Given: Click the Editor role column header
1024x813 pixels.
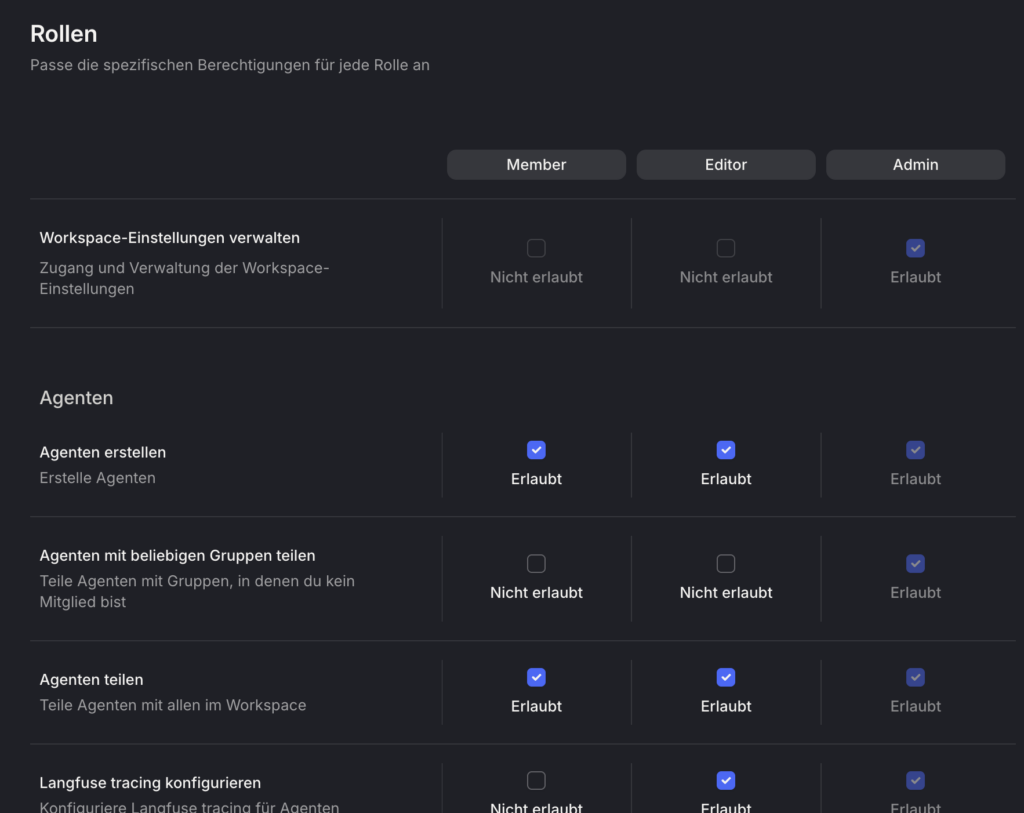Looking at the screenshot, I should pos(726,165).
